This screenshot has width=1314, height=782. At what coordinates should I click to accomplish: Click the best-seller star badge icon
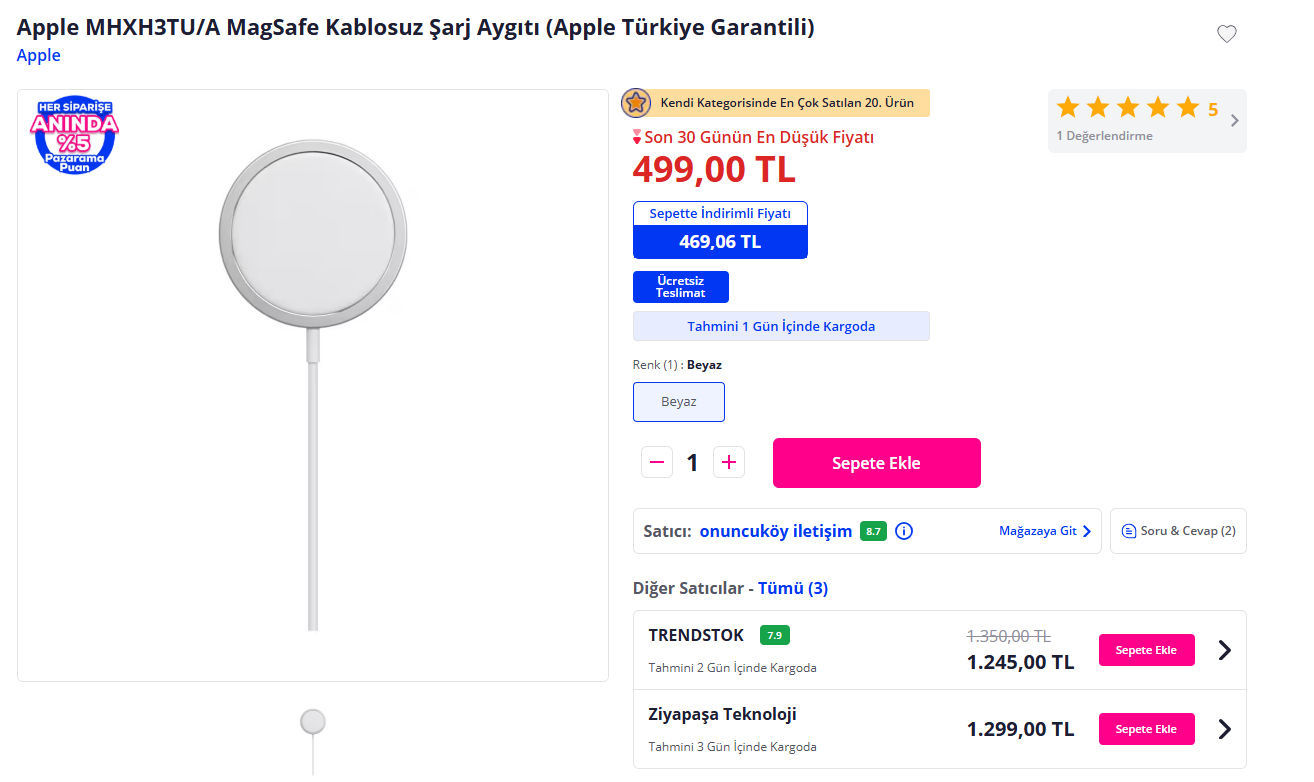(636, 103)
